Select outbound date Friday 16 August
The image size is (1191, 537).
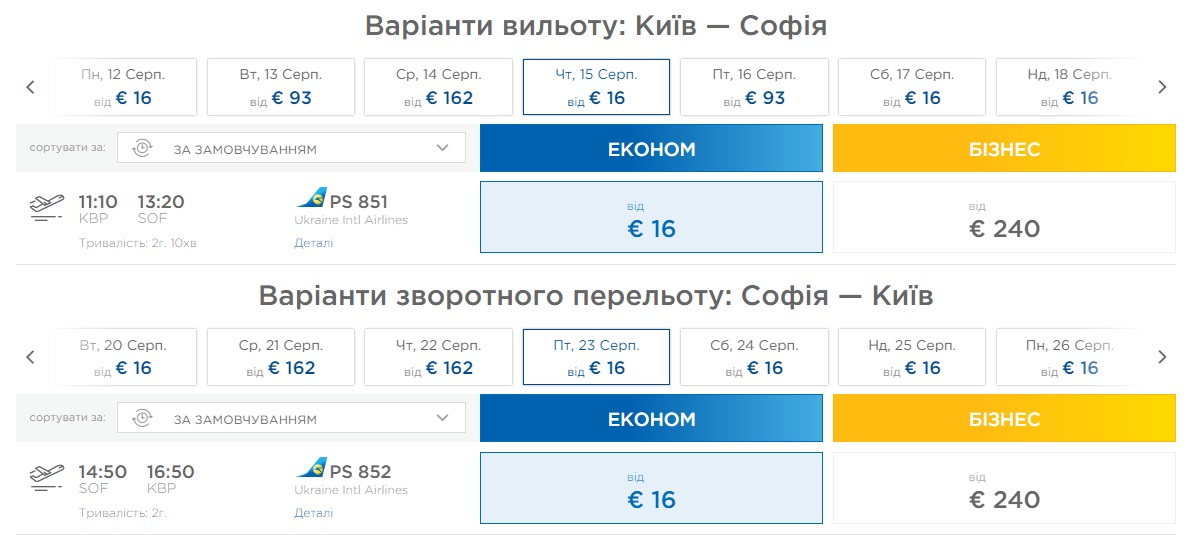coord(754,87)
